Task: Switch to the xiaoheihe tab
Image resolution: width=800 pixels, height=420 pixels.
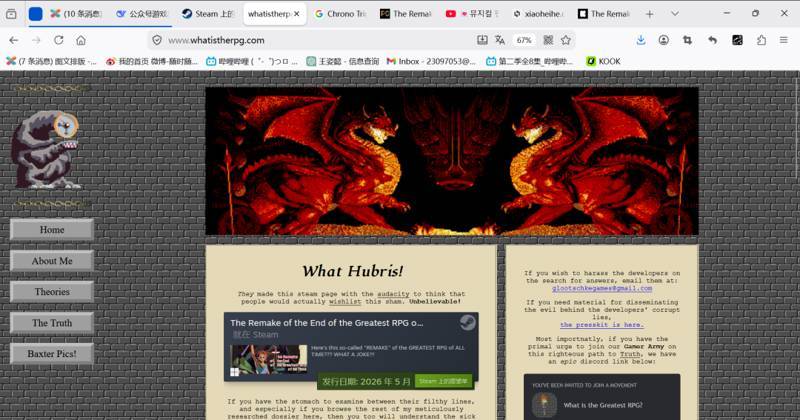Action: 538,14
